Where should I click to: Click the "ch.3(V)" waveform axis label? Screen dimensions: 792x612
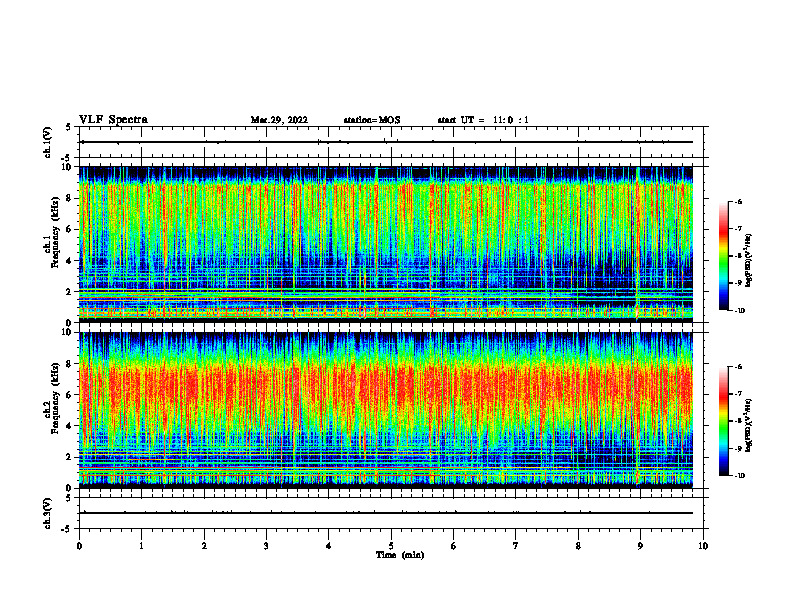(48, 513)
